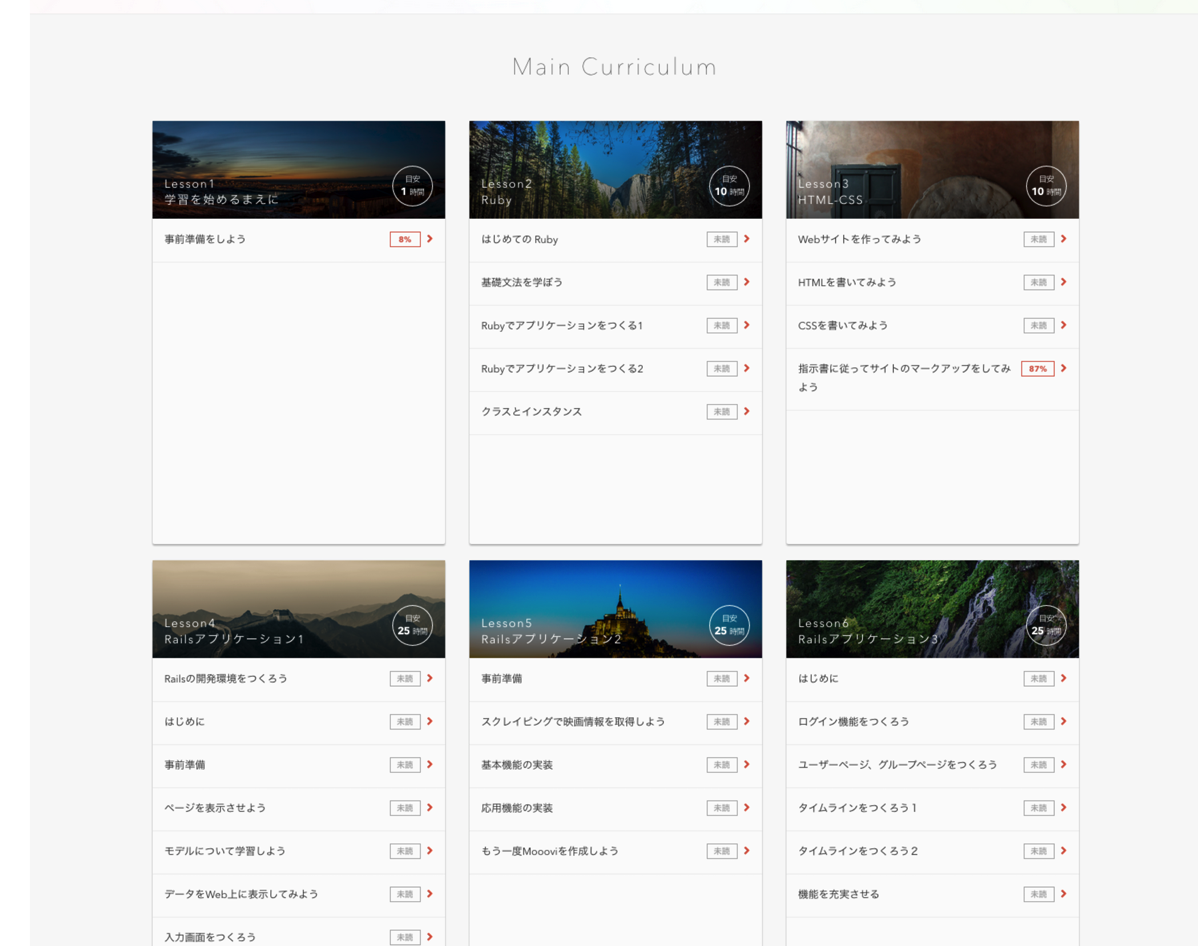1198x946 pixels.
Task: Click the 25時間 circle badge on Lesson5
Action: (729, 626)
